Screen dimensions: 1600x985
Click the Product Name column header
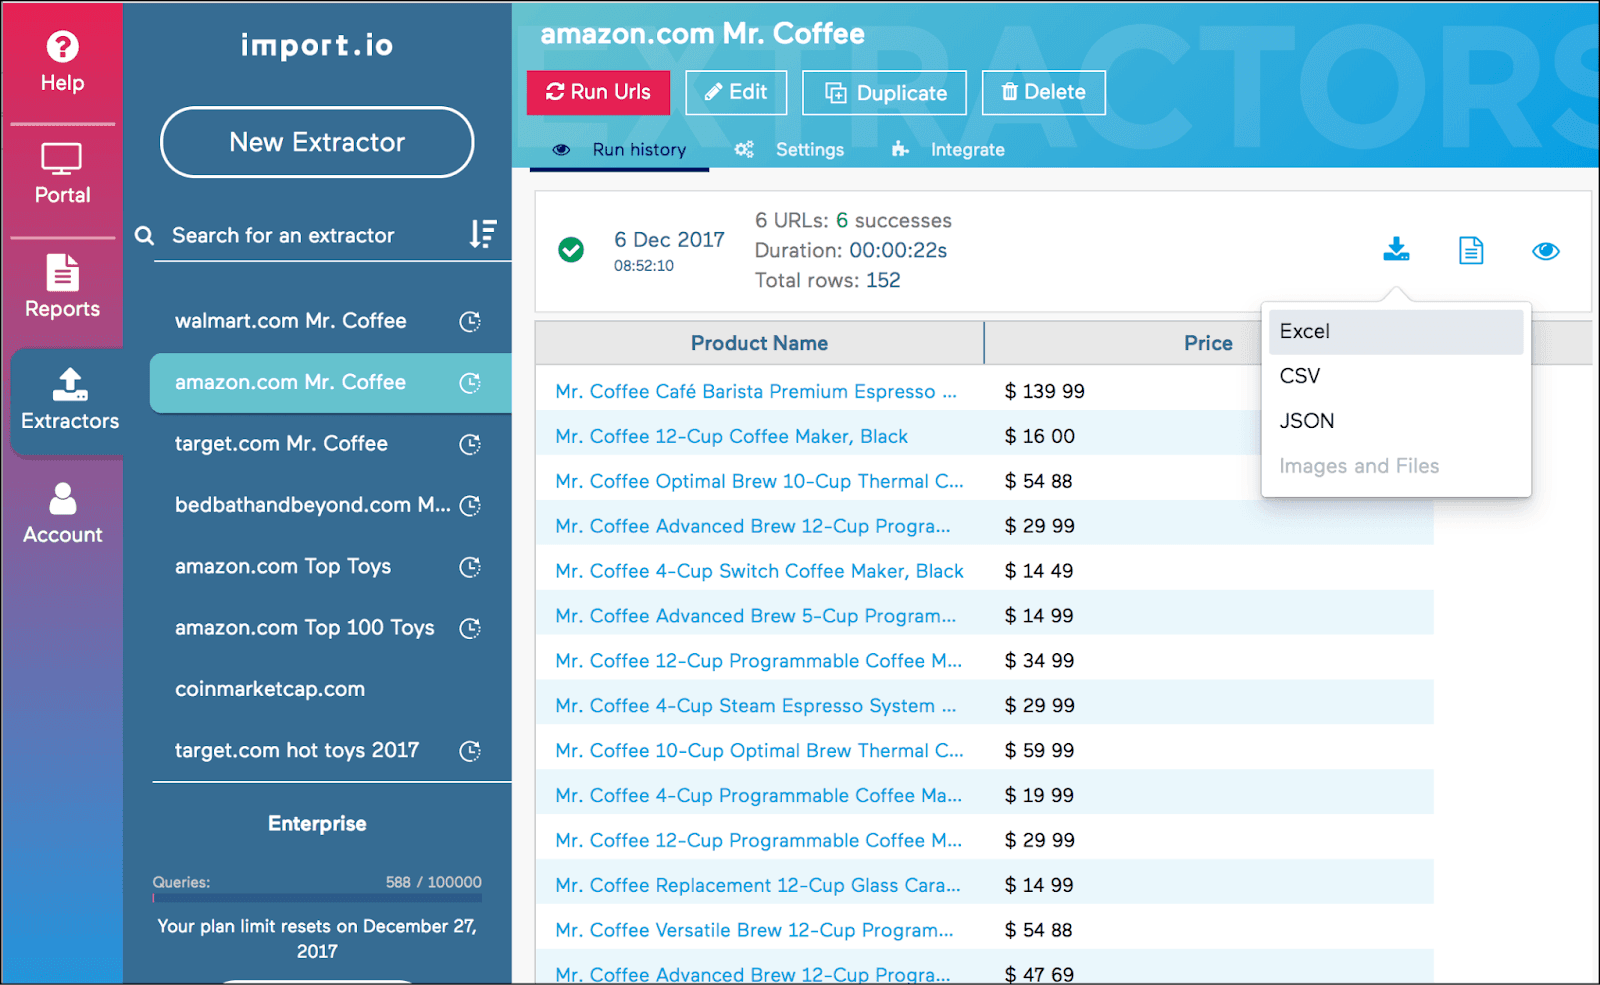point(759,343)
